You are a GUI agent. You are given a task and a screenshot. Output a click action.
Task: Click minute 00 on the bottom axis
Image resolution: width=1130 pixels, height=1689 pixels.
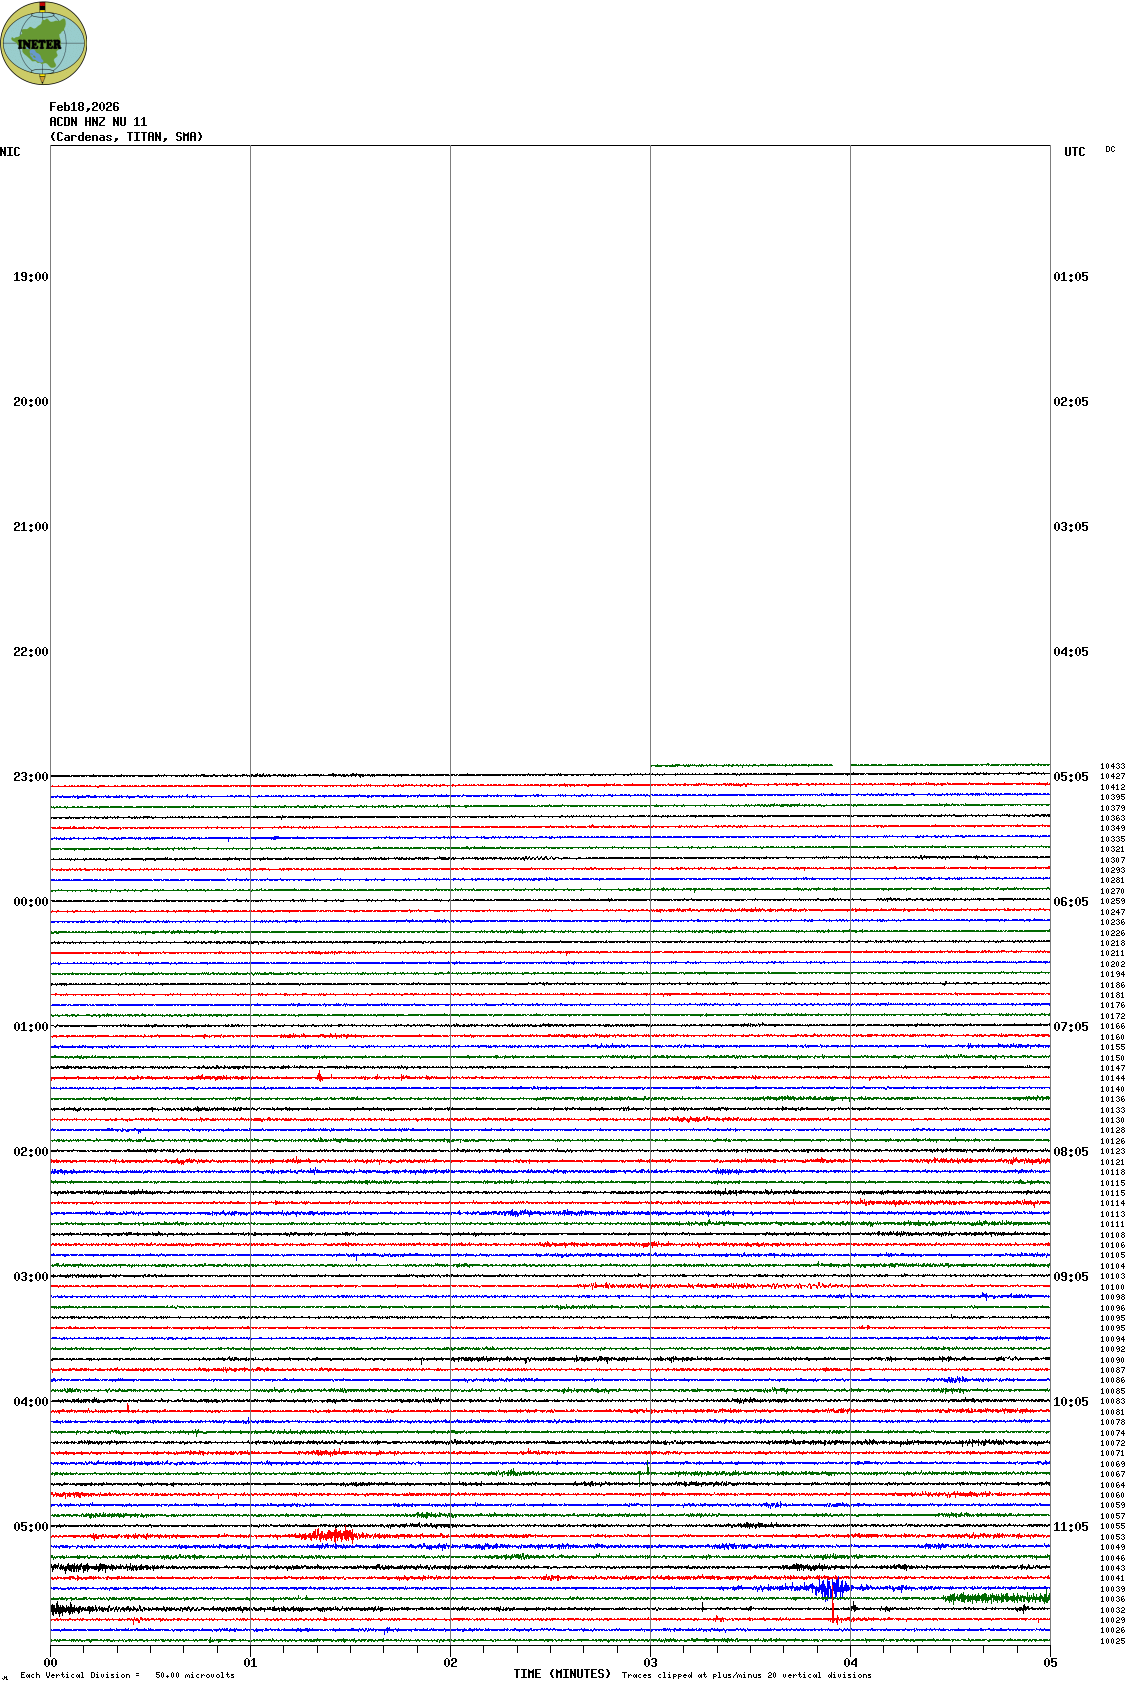pyautogui.click(x=50, y=1663)
